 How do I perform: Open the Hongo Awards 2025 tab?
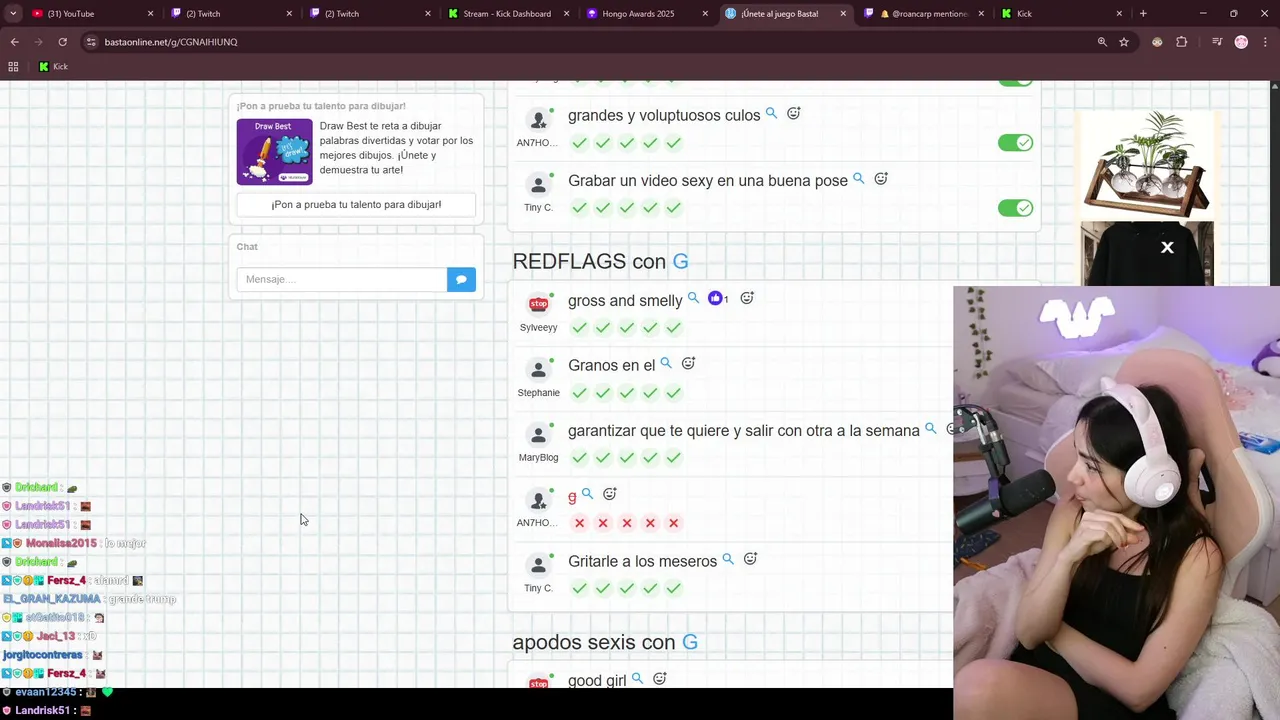click(647, 14)
